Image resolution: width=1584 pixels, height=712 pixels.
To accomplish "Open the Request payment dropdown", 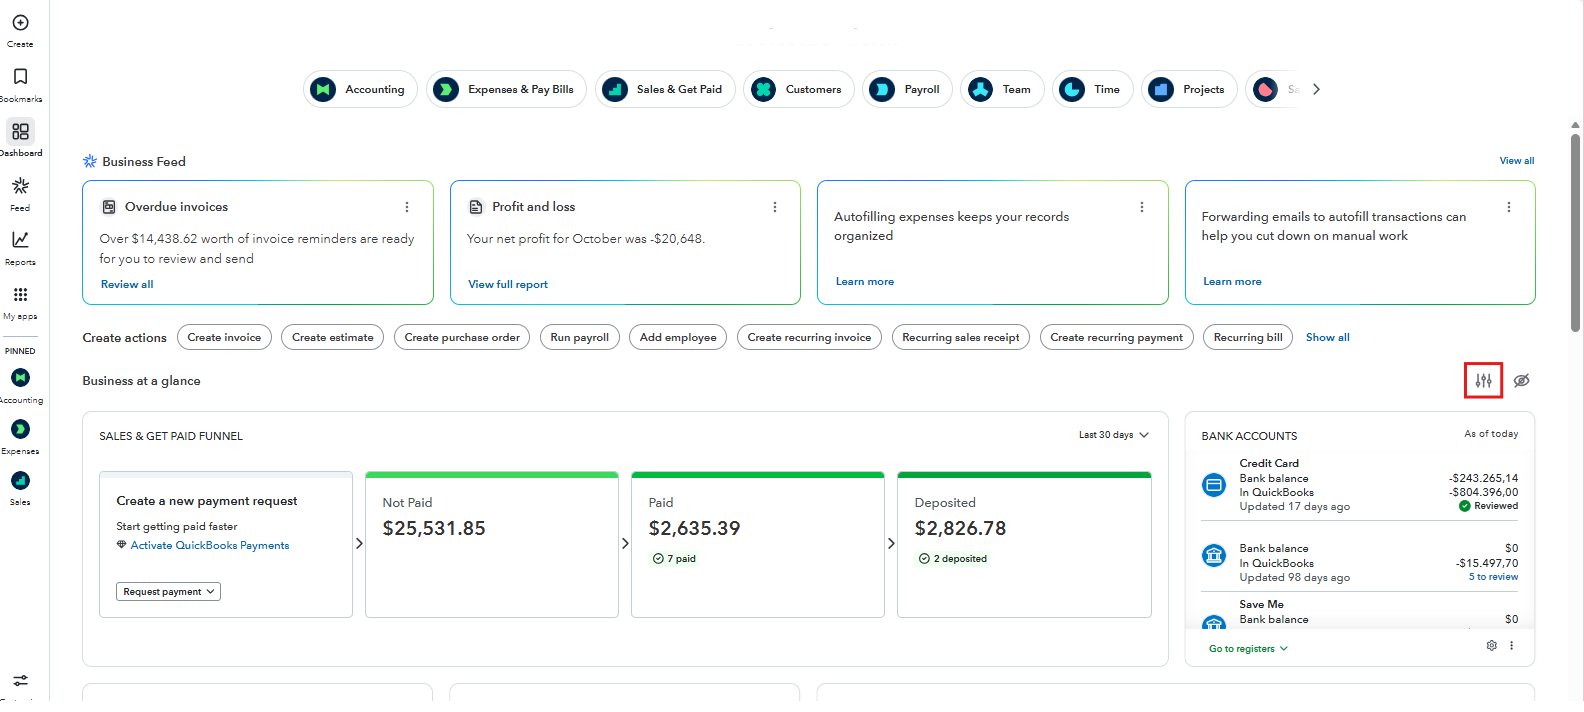I will tap(168, 592).
